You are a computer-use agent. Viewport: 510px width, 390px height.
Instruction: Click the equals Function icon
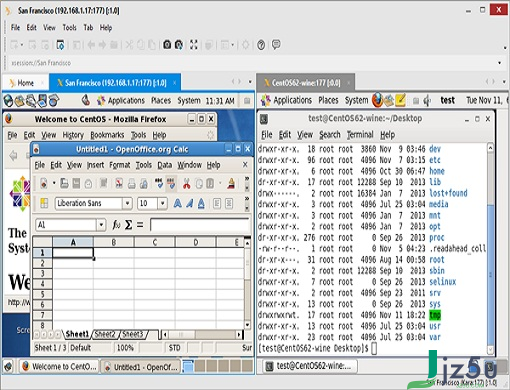pos(140,225)
